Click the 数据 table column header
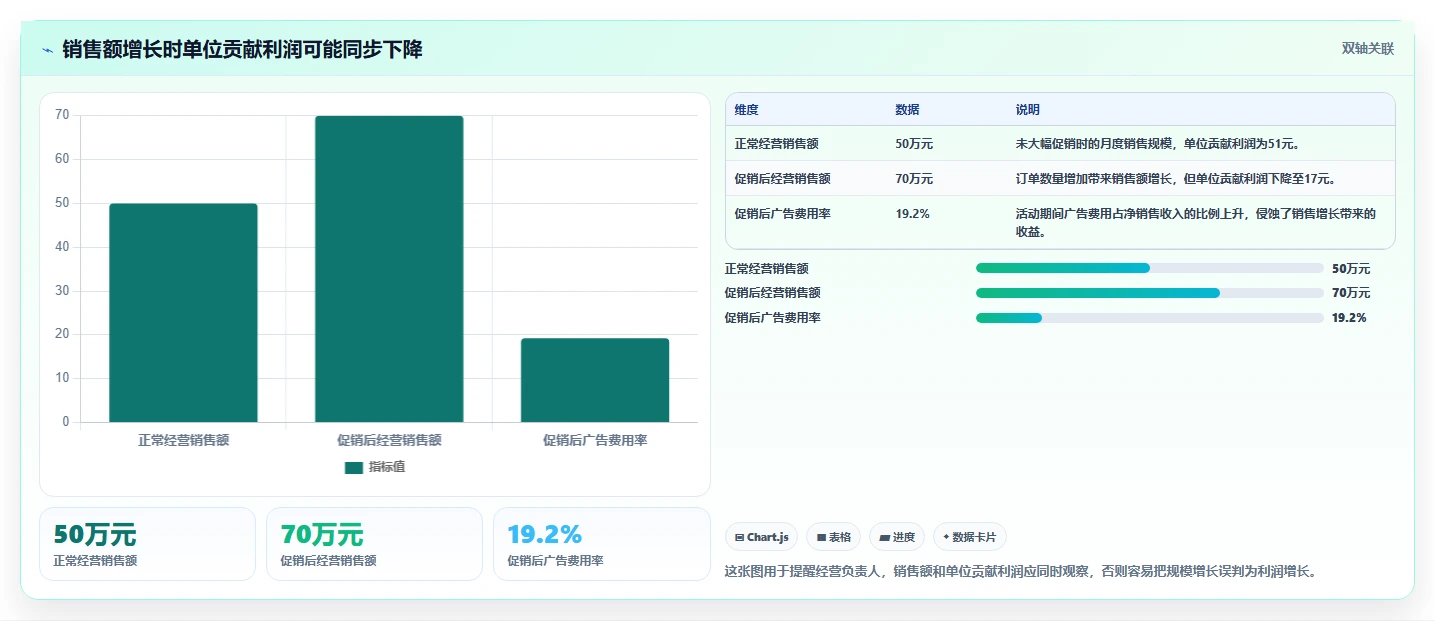1435x621 pixels. [907, 110]
